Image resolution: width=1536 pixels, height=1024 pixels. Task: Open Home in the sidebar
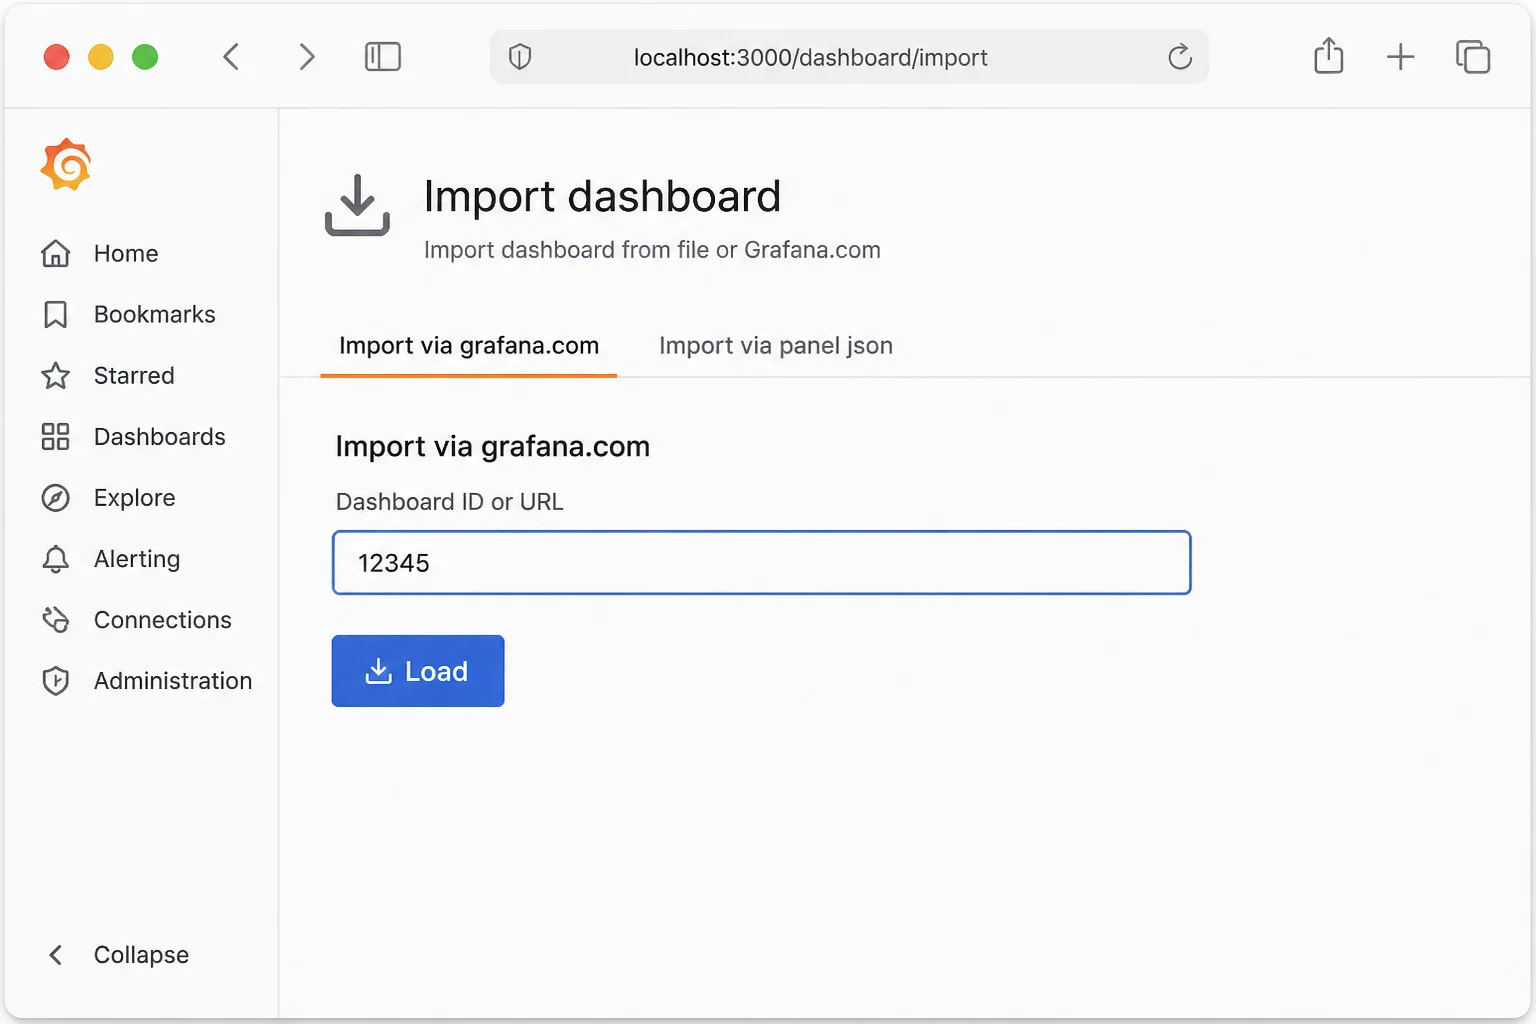coord(126,254)
